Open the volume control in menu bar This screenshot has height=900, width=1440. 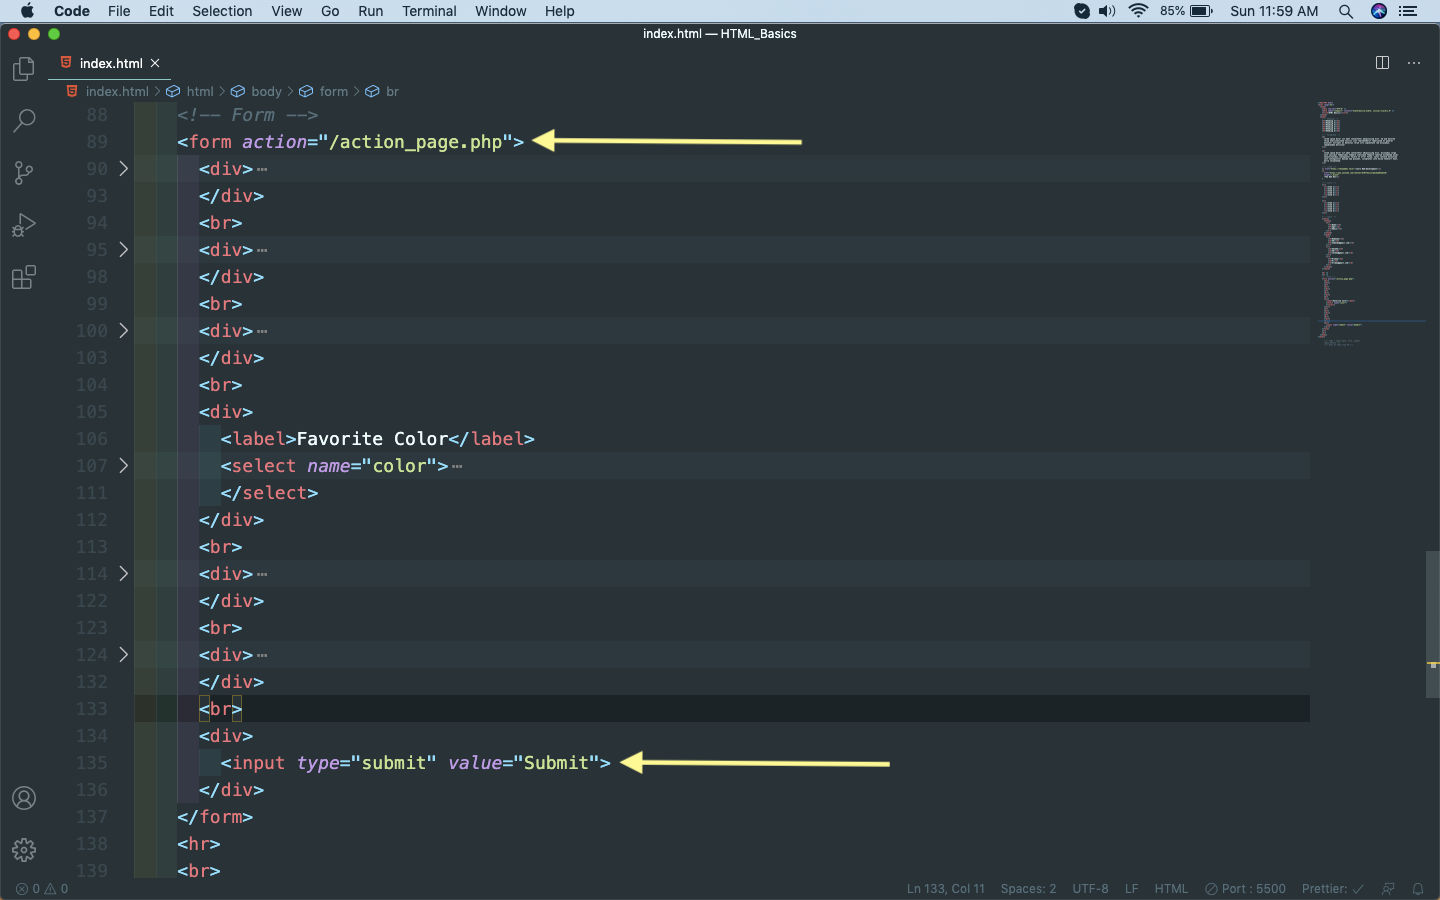point(1107,11)
